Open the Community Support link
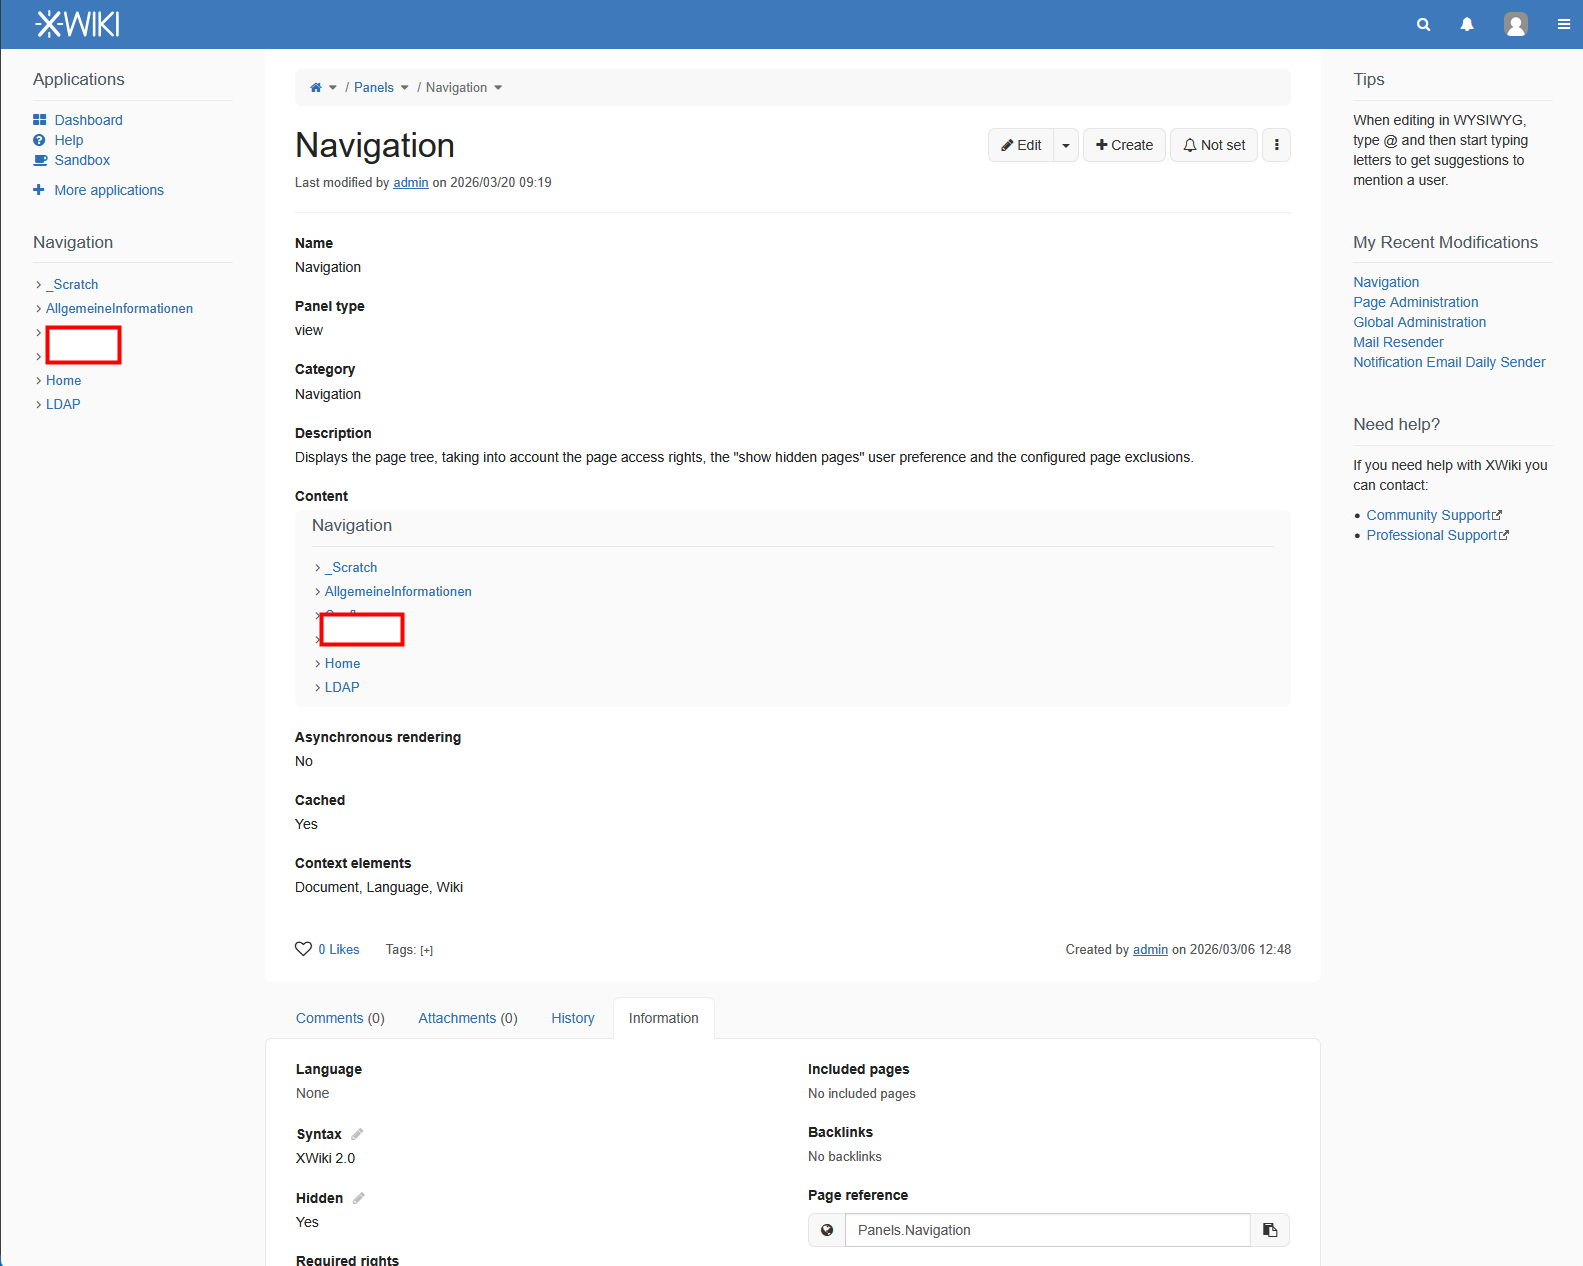 [1428, 515]
